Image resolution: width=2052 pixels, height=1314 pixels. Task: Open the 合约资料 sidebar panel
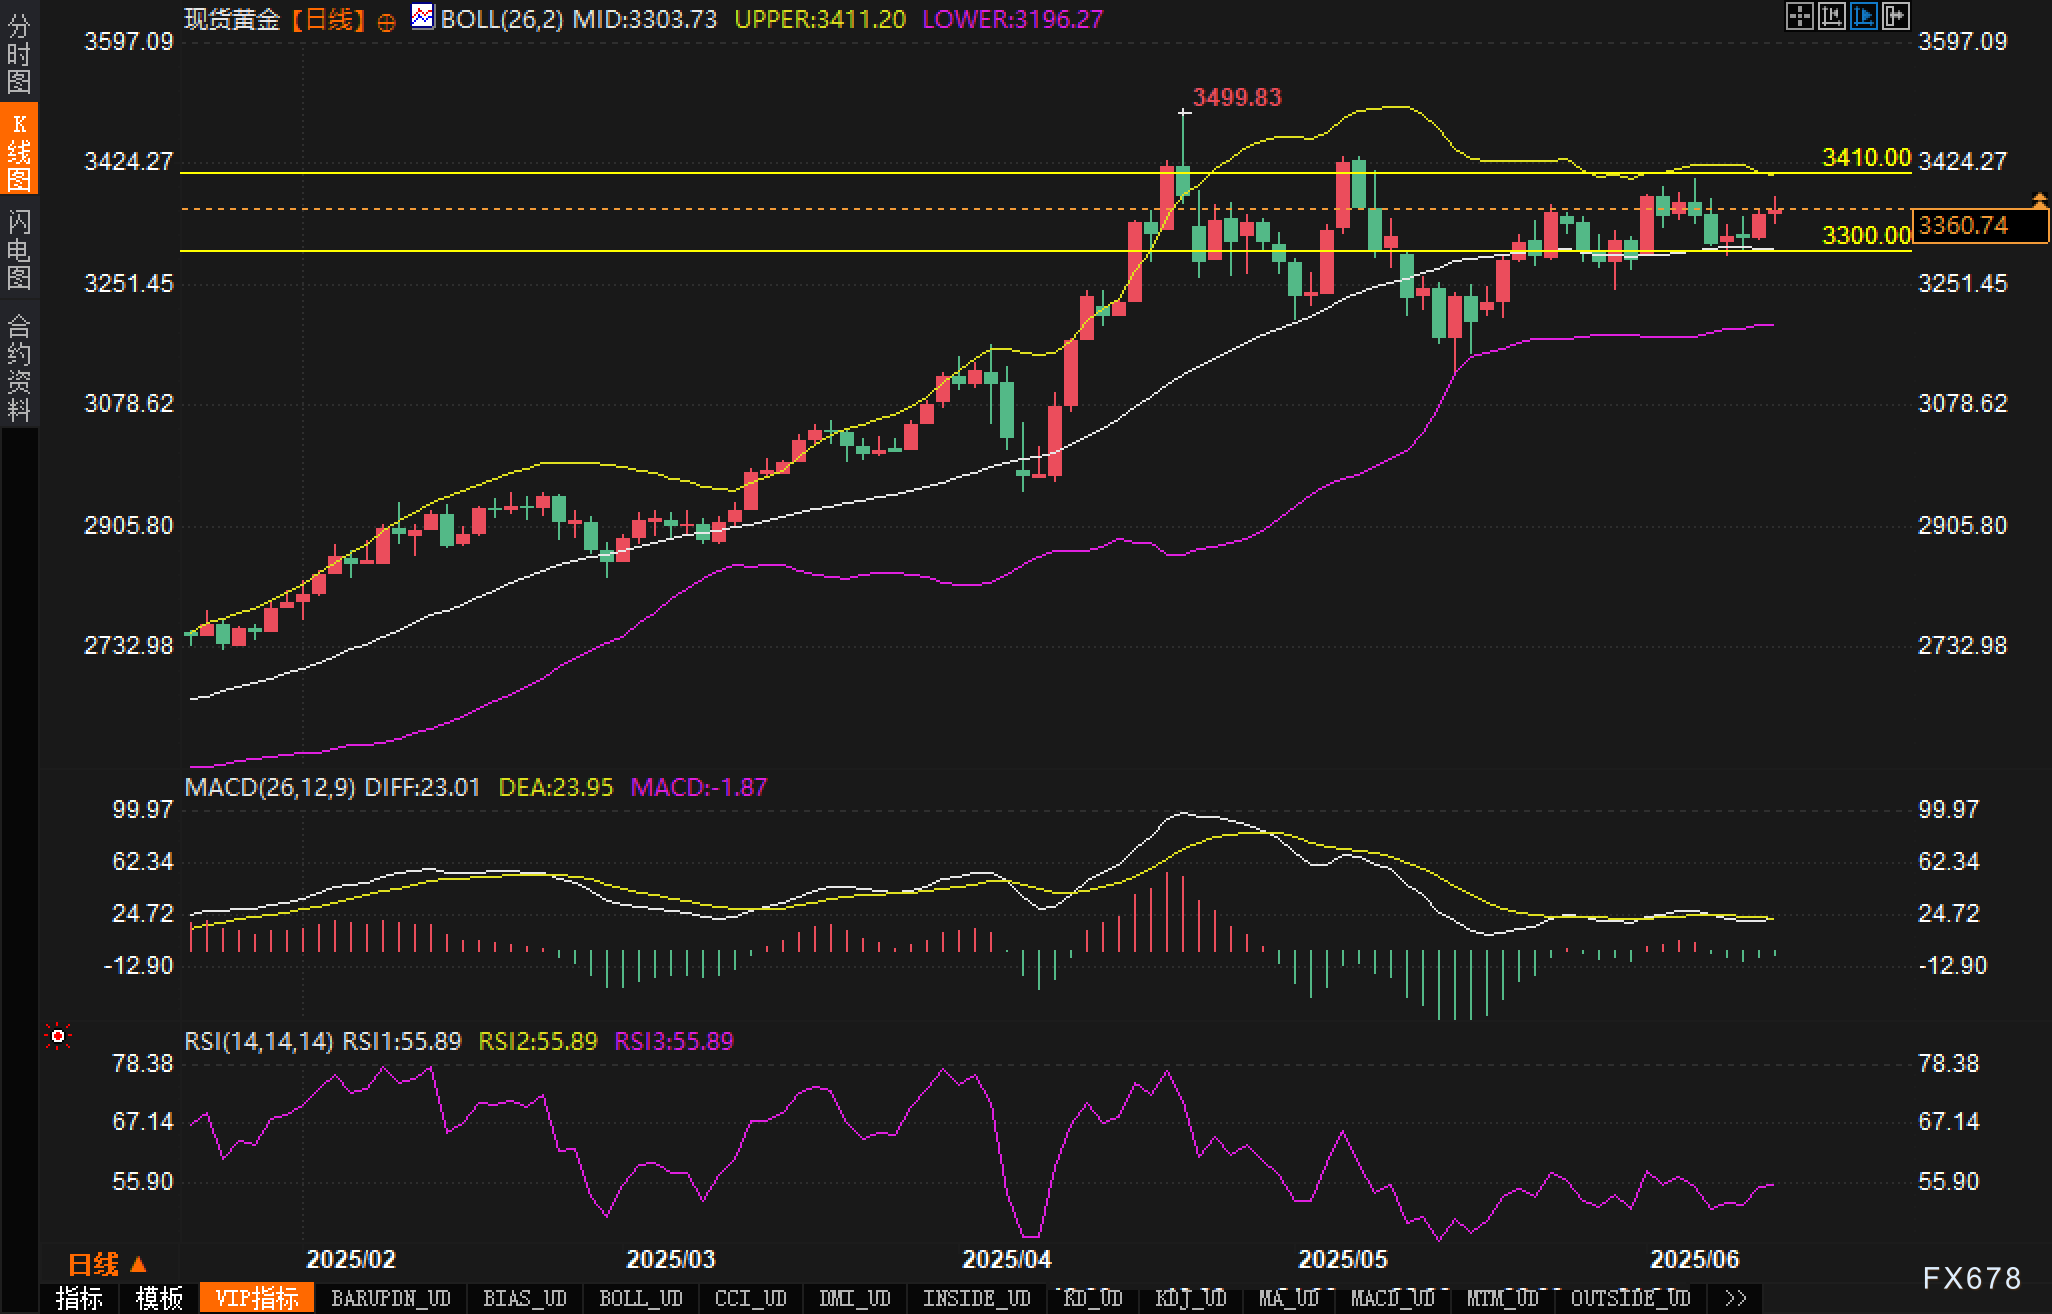tap(19, 367)
